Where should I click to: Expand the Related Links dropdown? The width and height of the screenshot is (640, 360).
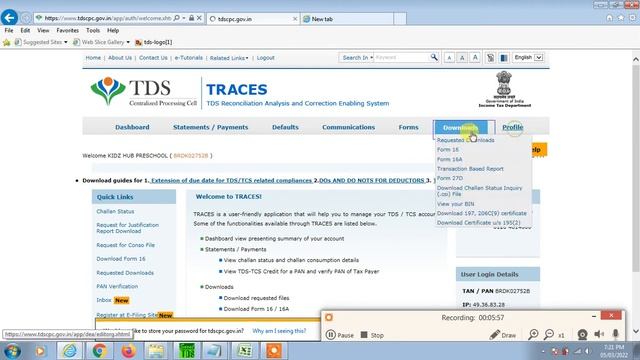[229, 58]
